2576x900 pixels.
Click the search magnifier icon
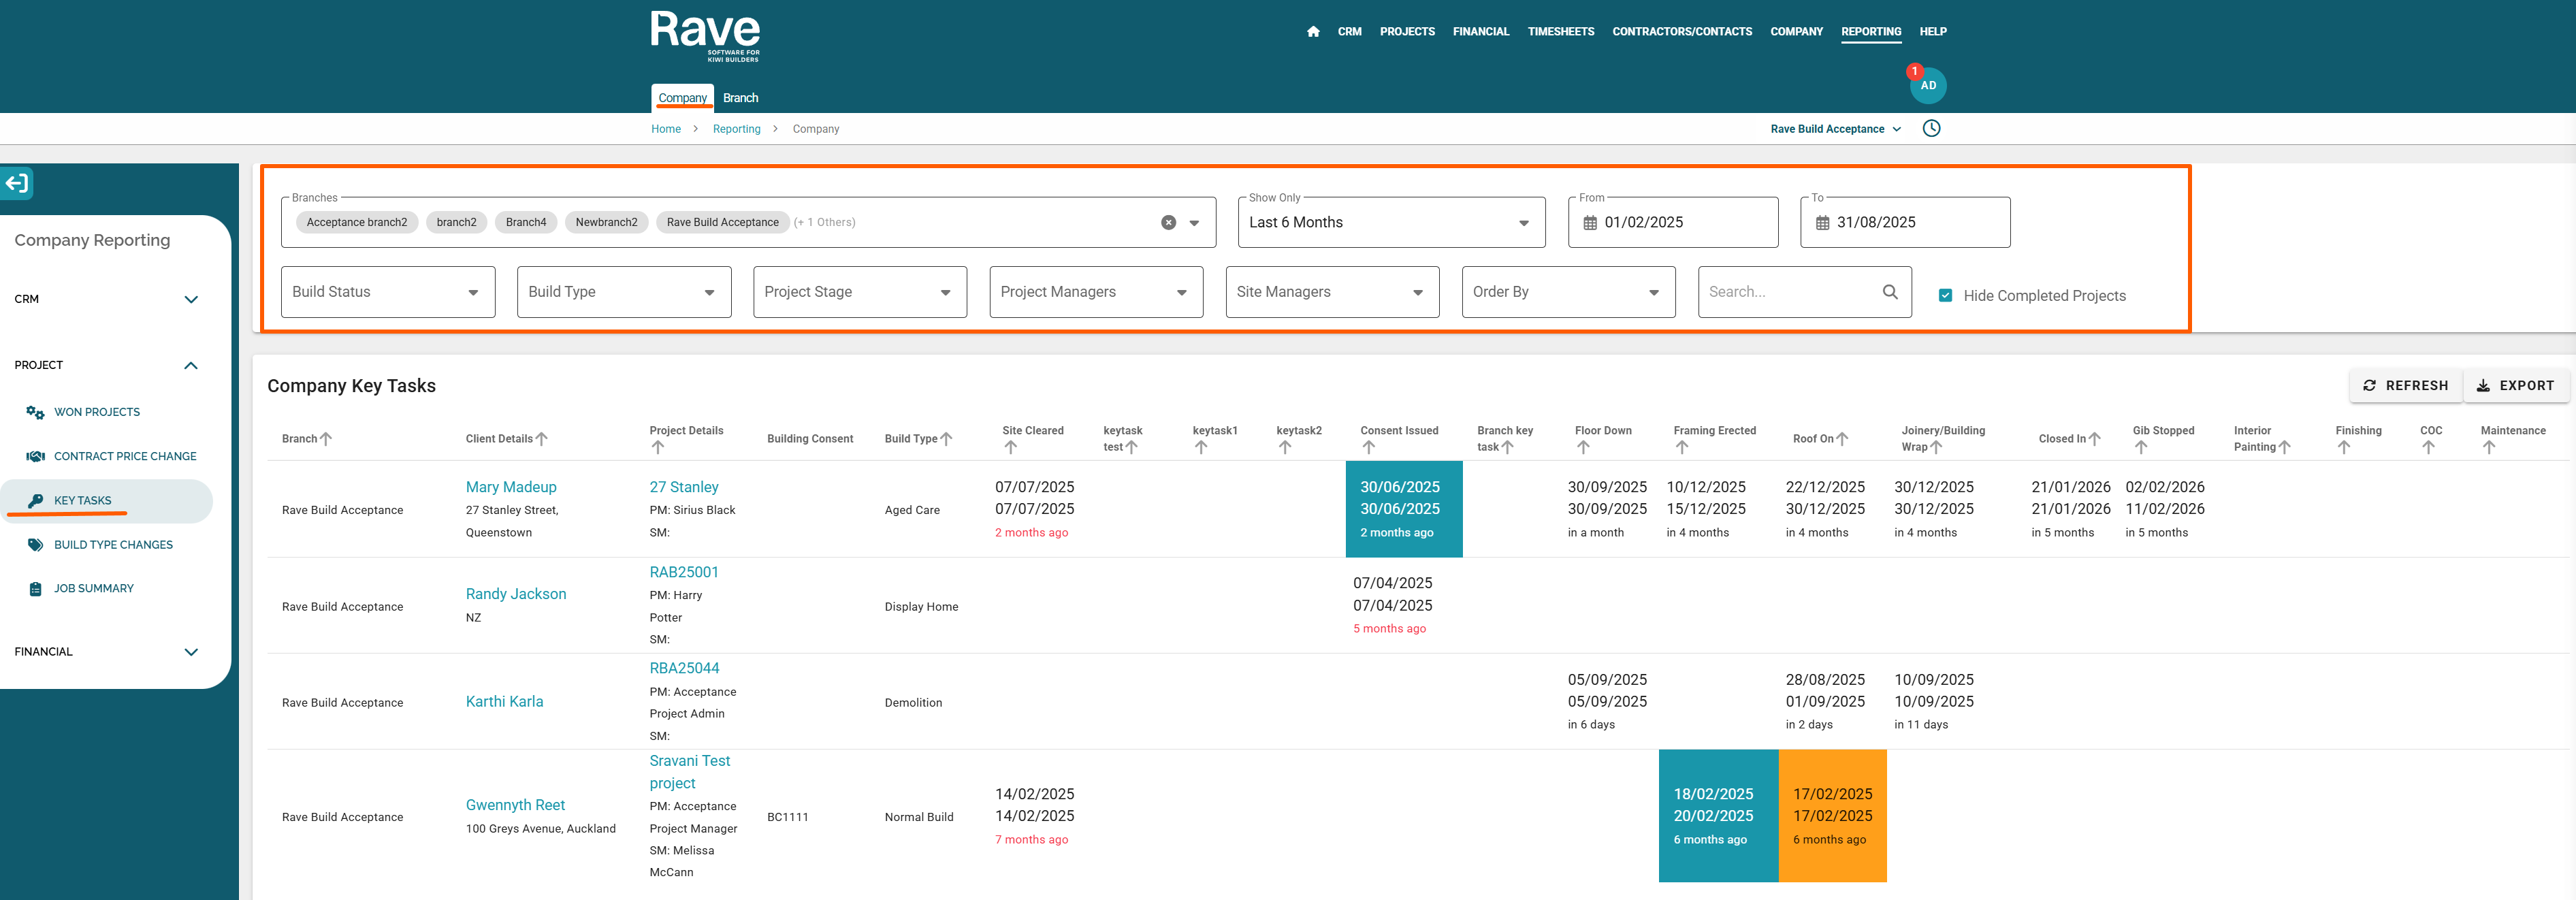1889,292
